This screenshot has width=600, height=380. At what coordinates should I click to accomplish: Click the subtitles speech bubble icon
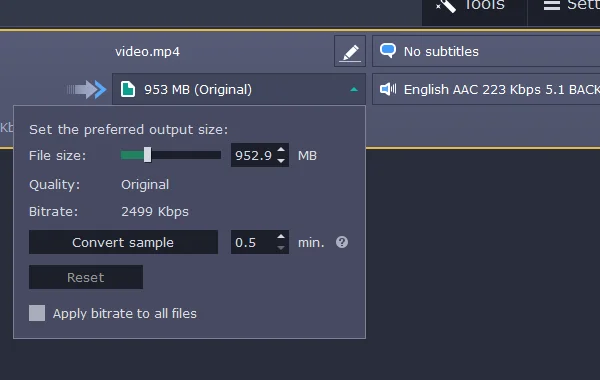(x=388, y=51)
